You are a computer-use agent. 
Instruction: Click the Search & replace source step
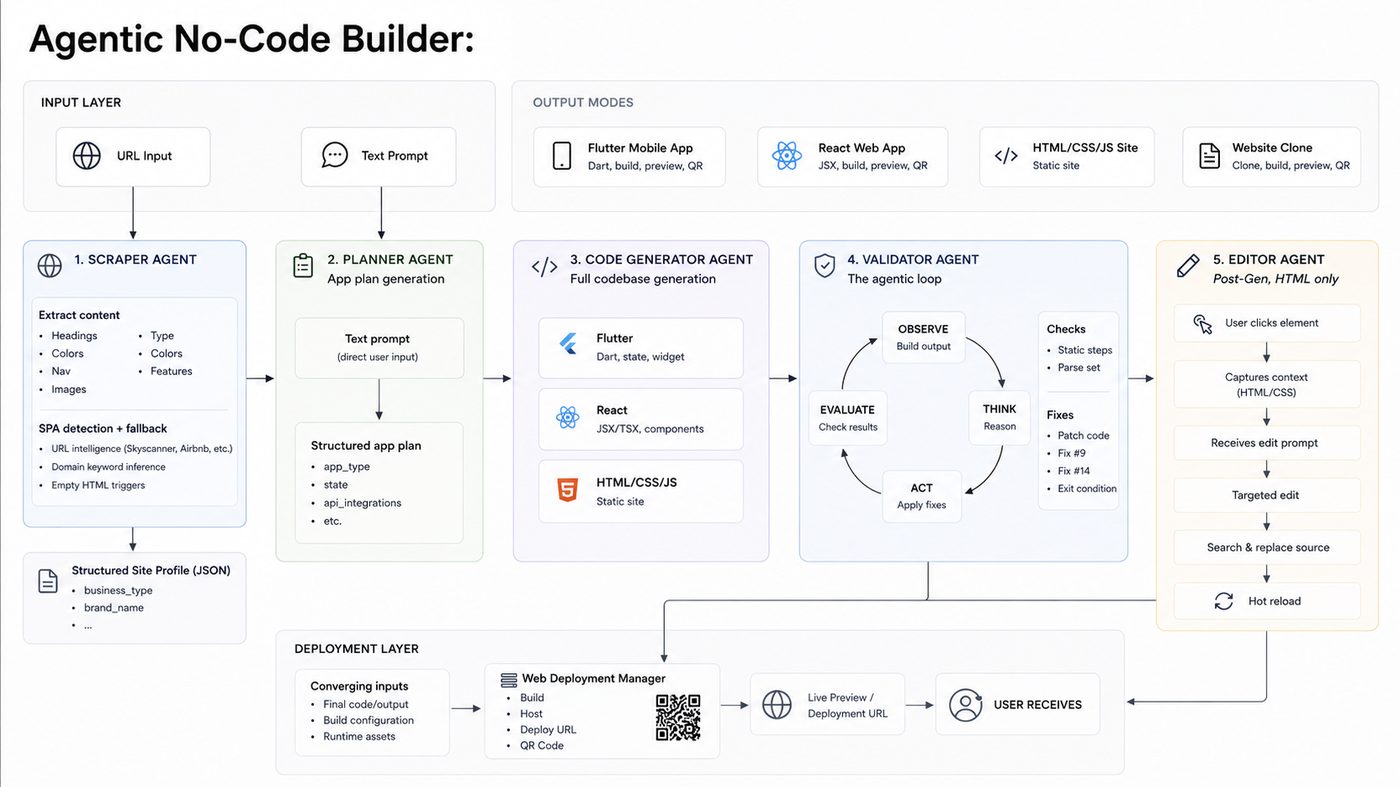(x=1267, y=547)
